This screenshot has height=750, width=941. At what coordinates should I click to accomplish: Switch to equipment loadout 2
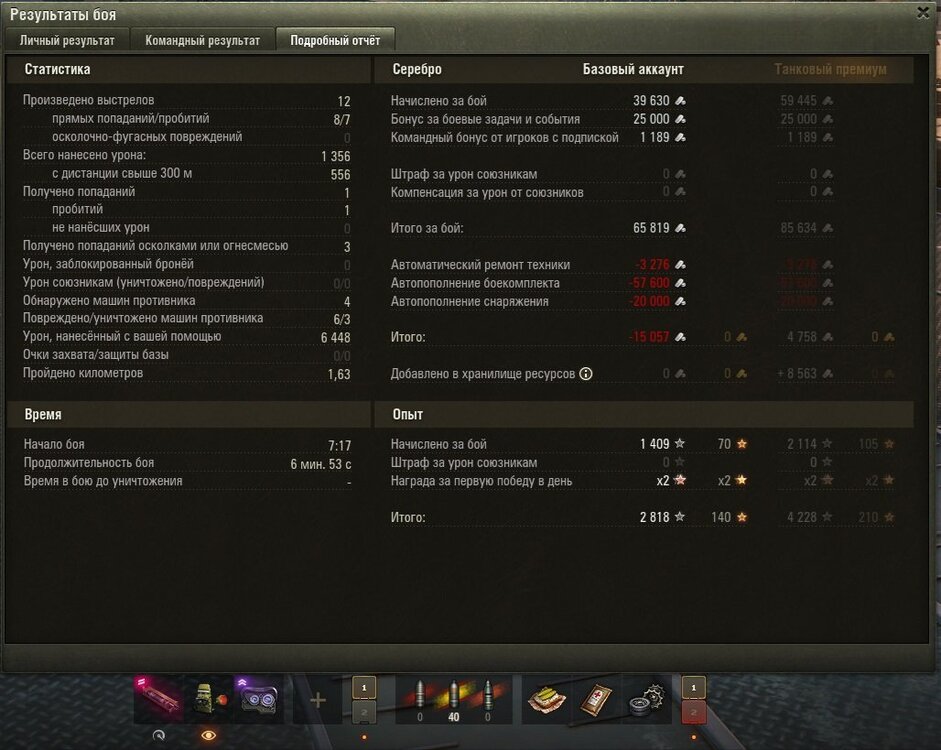click(364, 712)
